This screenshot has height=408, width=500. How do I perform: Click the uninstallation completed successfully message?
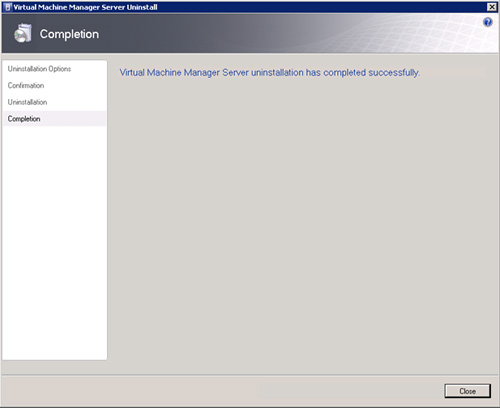pyautogui.click(x=270, y=73)
